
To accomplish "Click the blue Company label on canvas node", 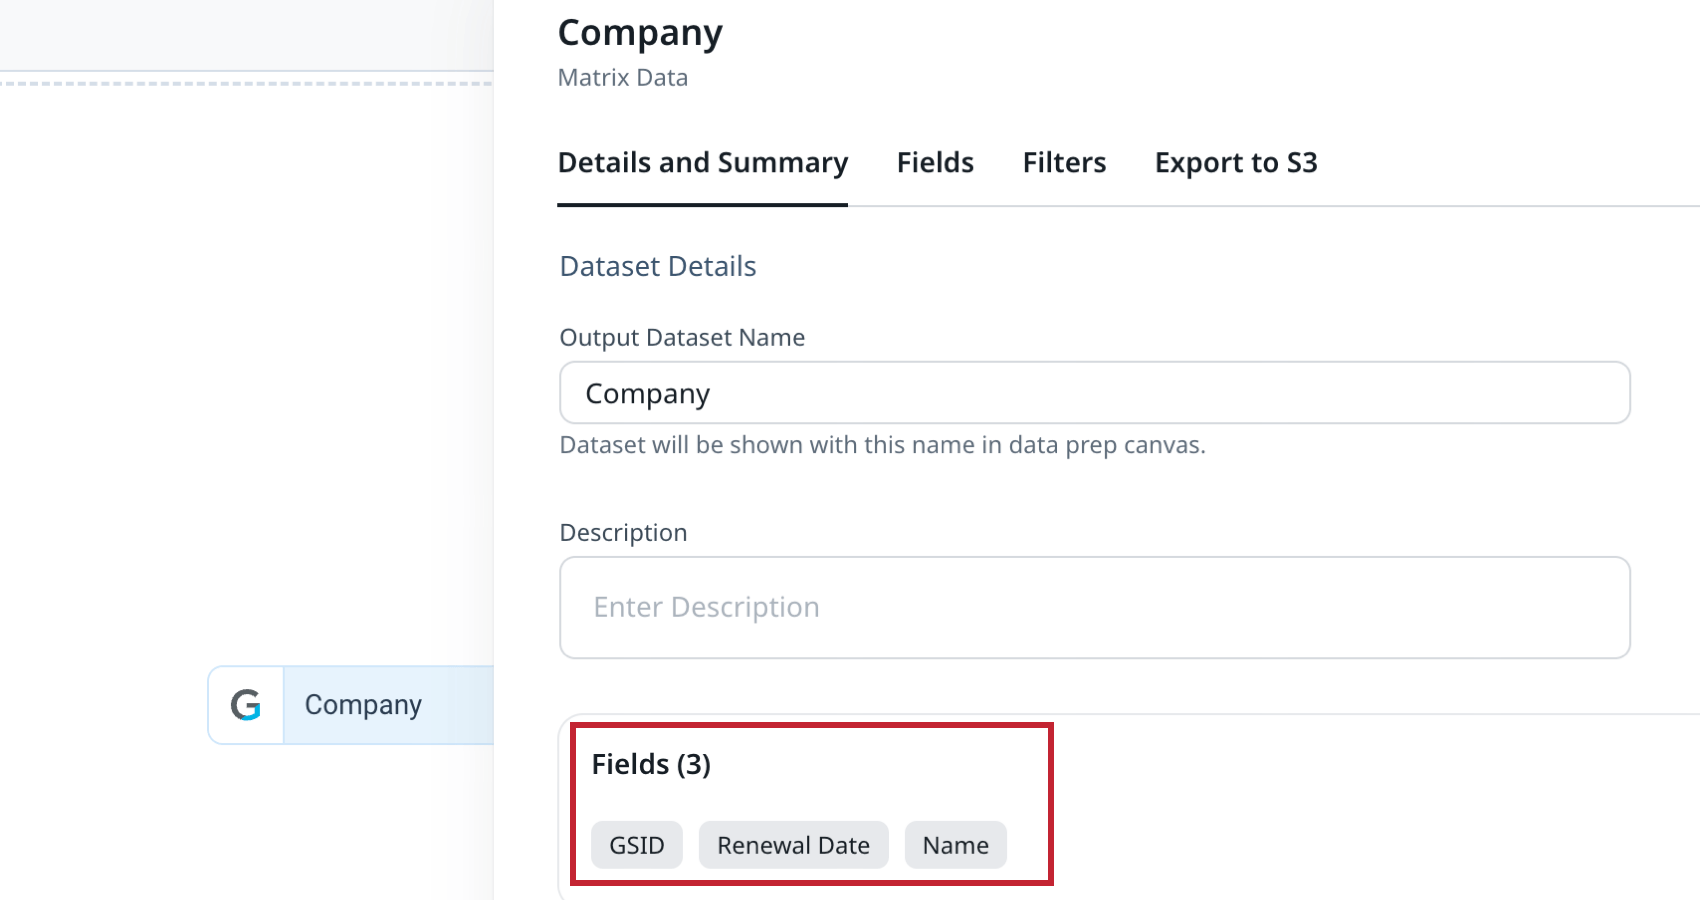I will coord(362,704).
